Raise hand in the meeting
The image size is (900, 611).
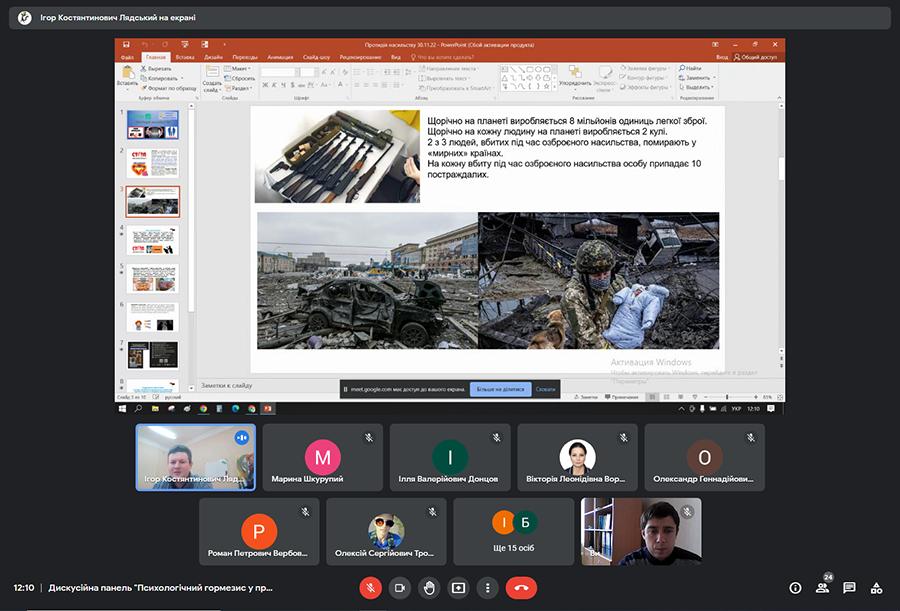(429, 588)
